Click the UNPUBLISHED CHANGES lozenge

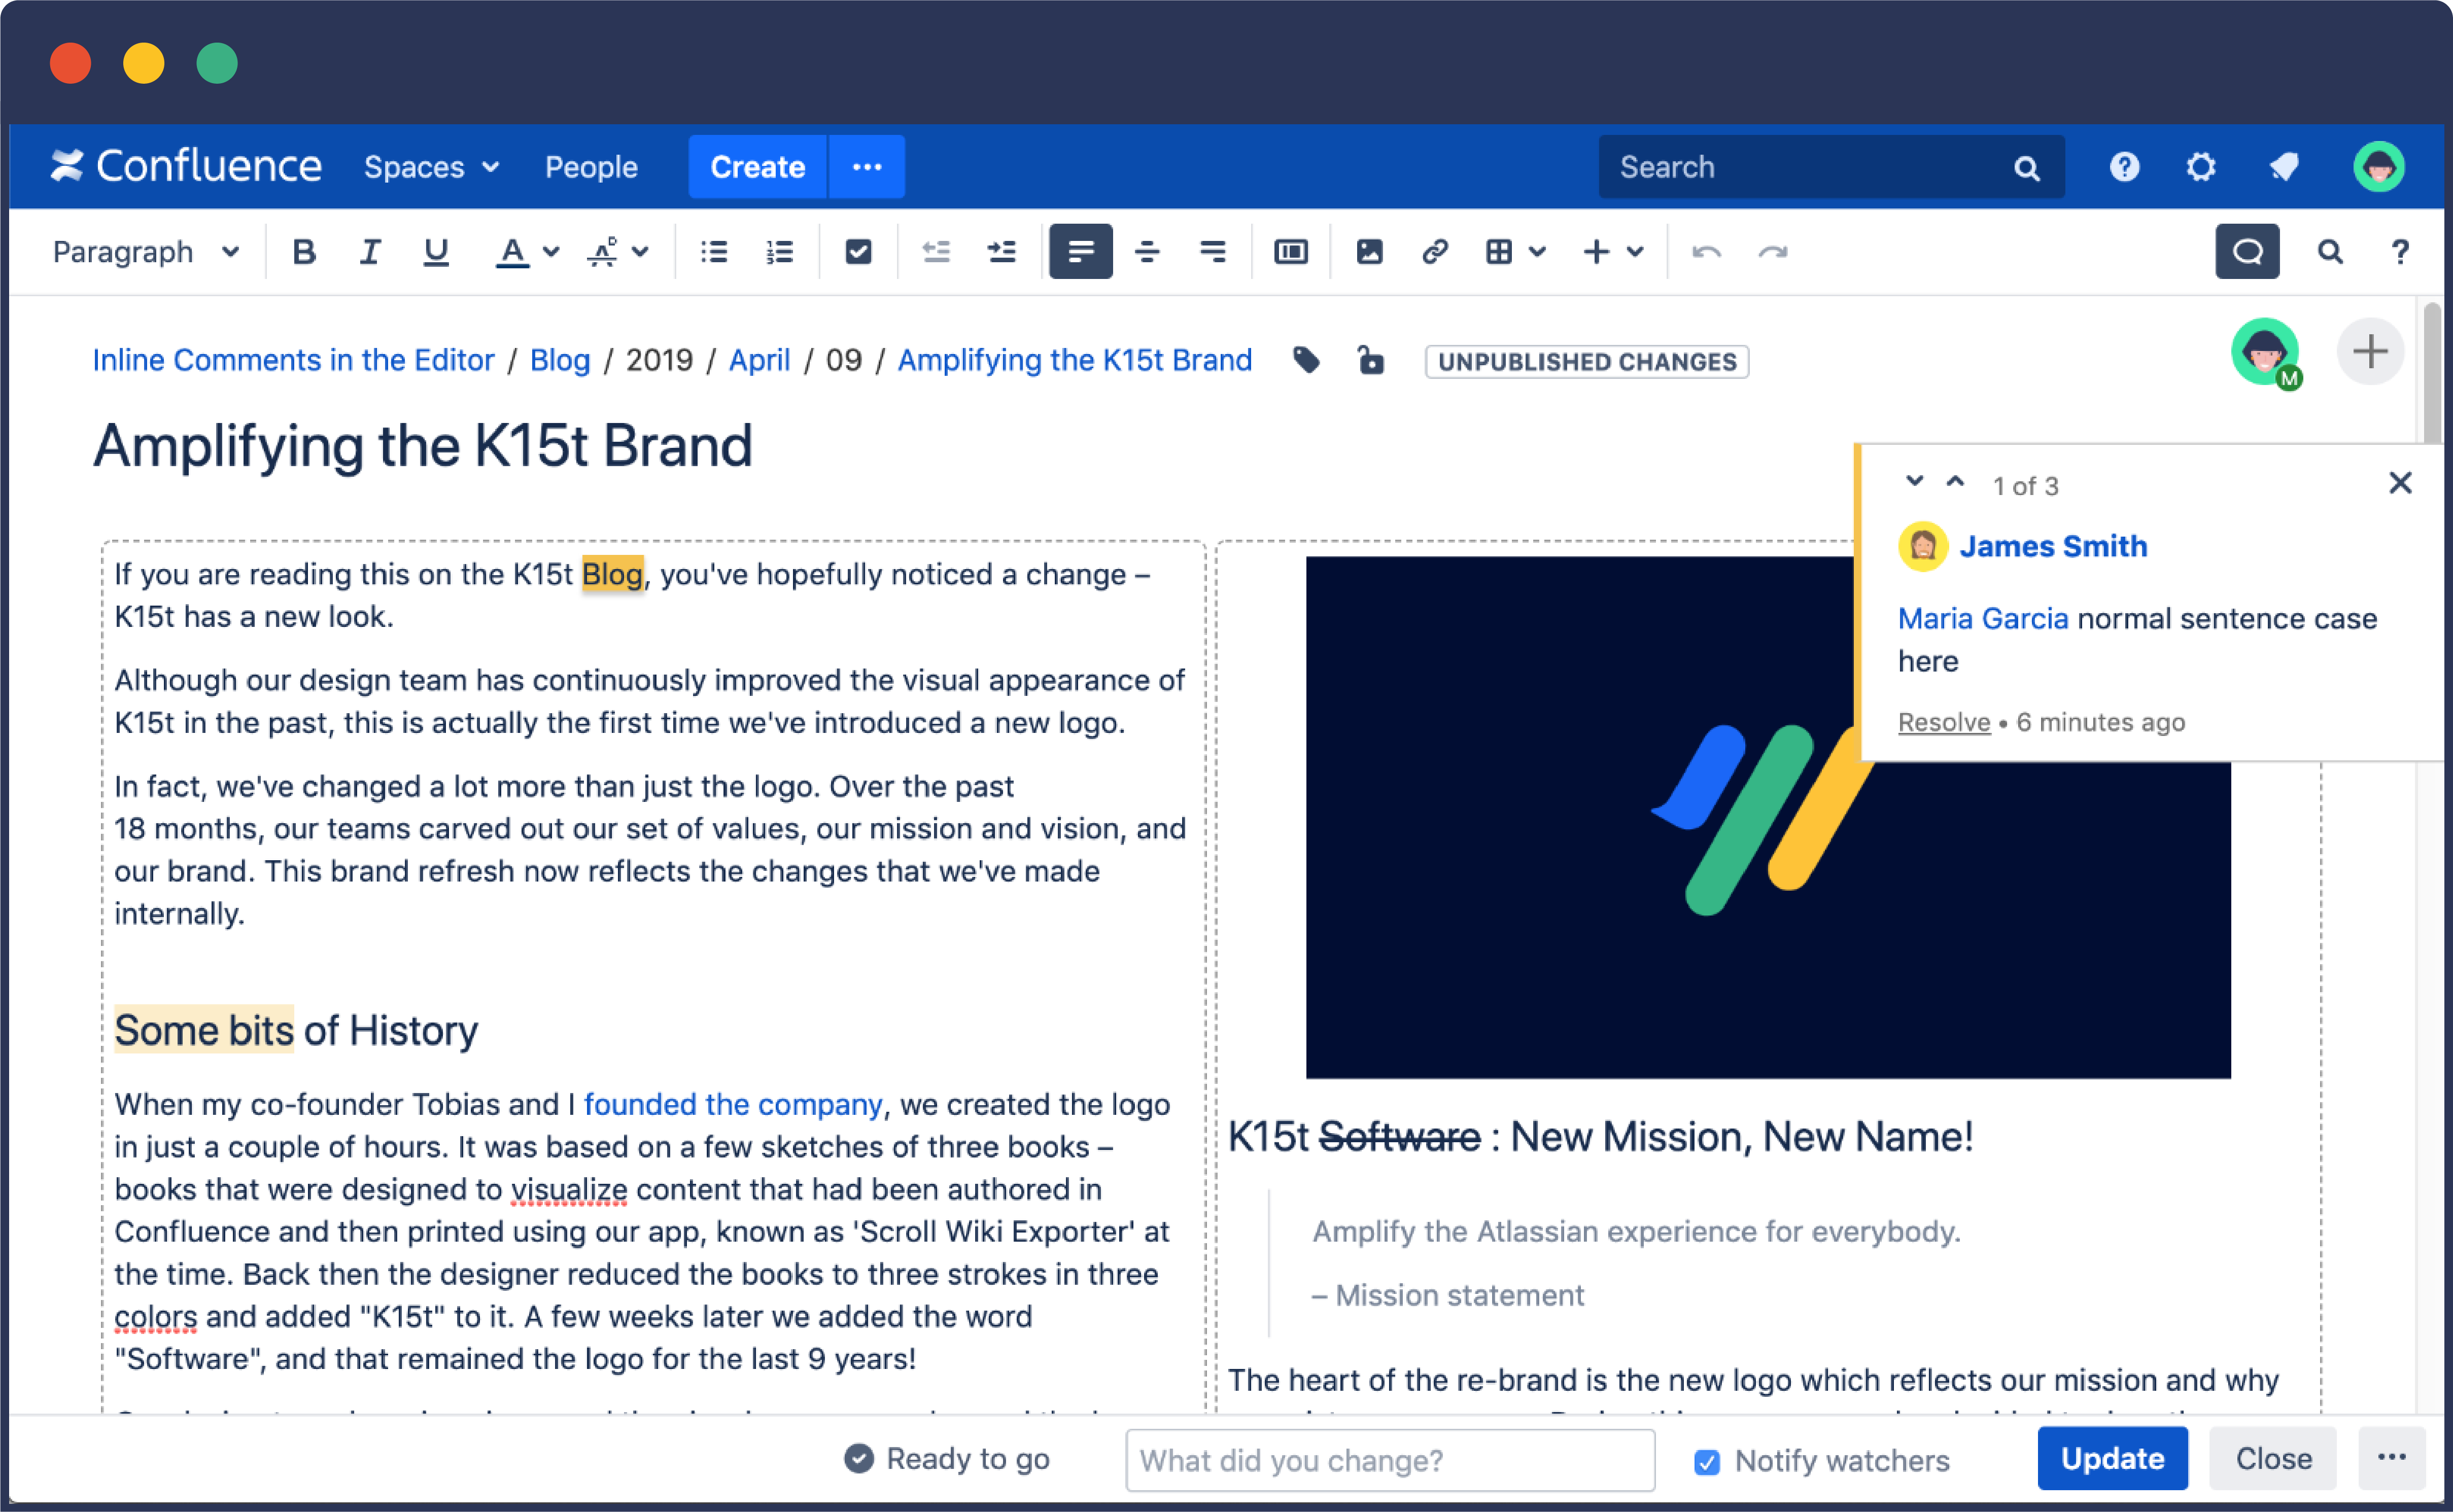coord(1587,361)
